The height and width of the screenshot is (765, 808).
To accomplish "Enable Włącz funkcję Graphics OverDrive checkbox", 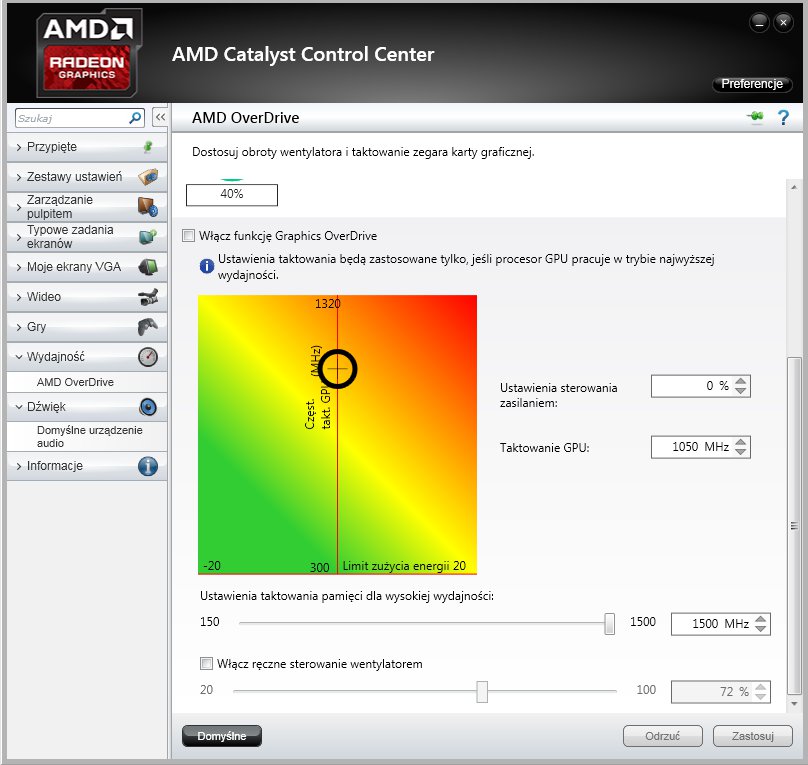I will click(189, 236).
